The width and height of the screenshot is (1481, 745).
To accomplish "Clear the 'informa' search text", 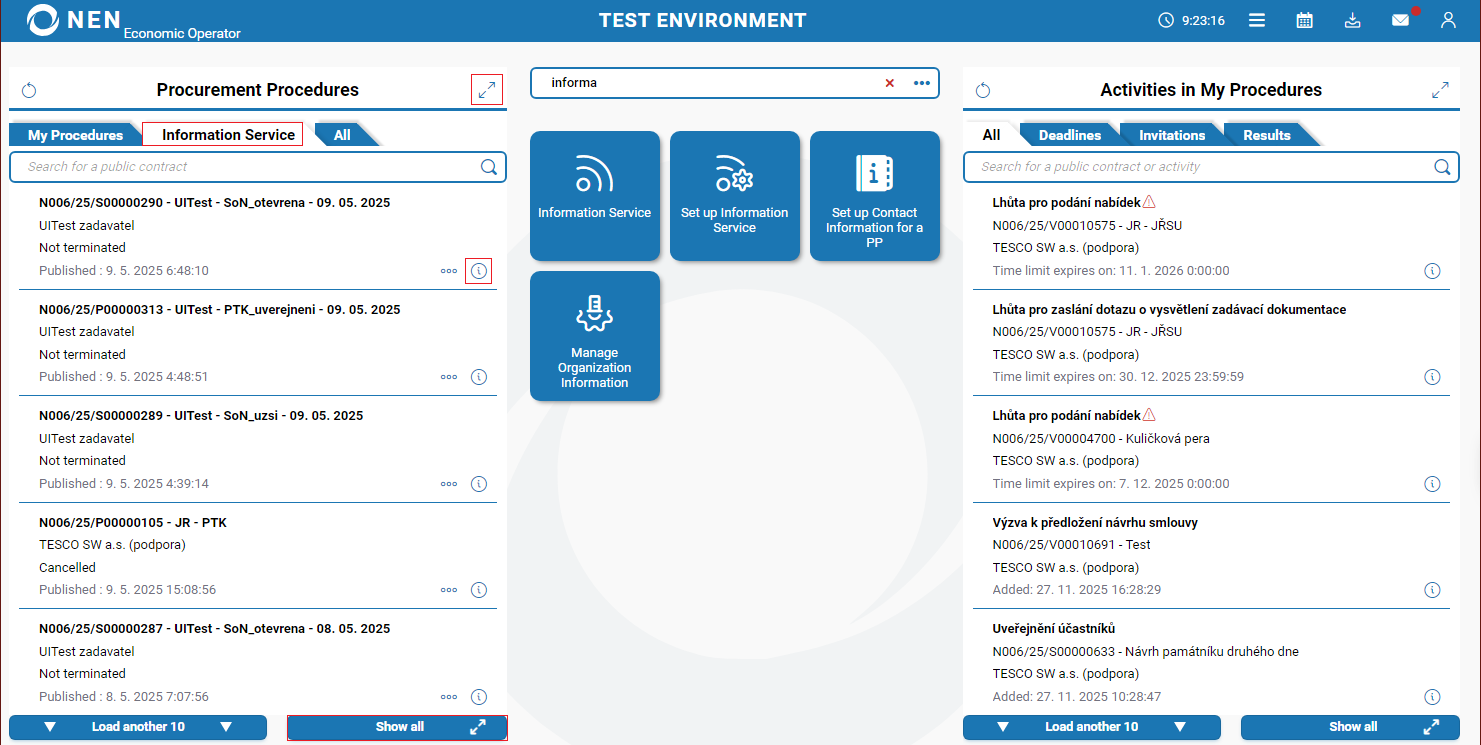I will point(890,83).
